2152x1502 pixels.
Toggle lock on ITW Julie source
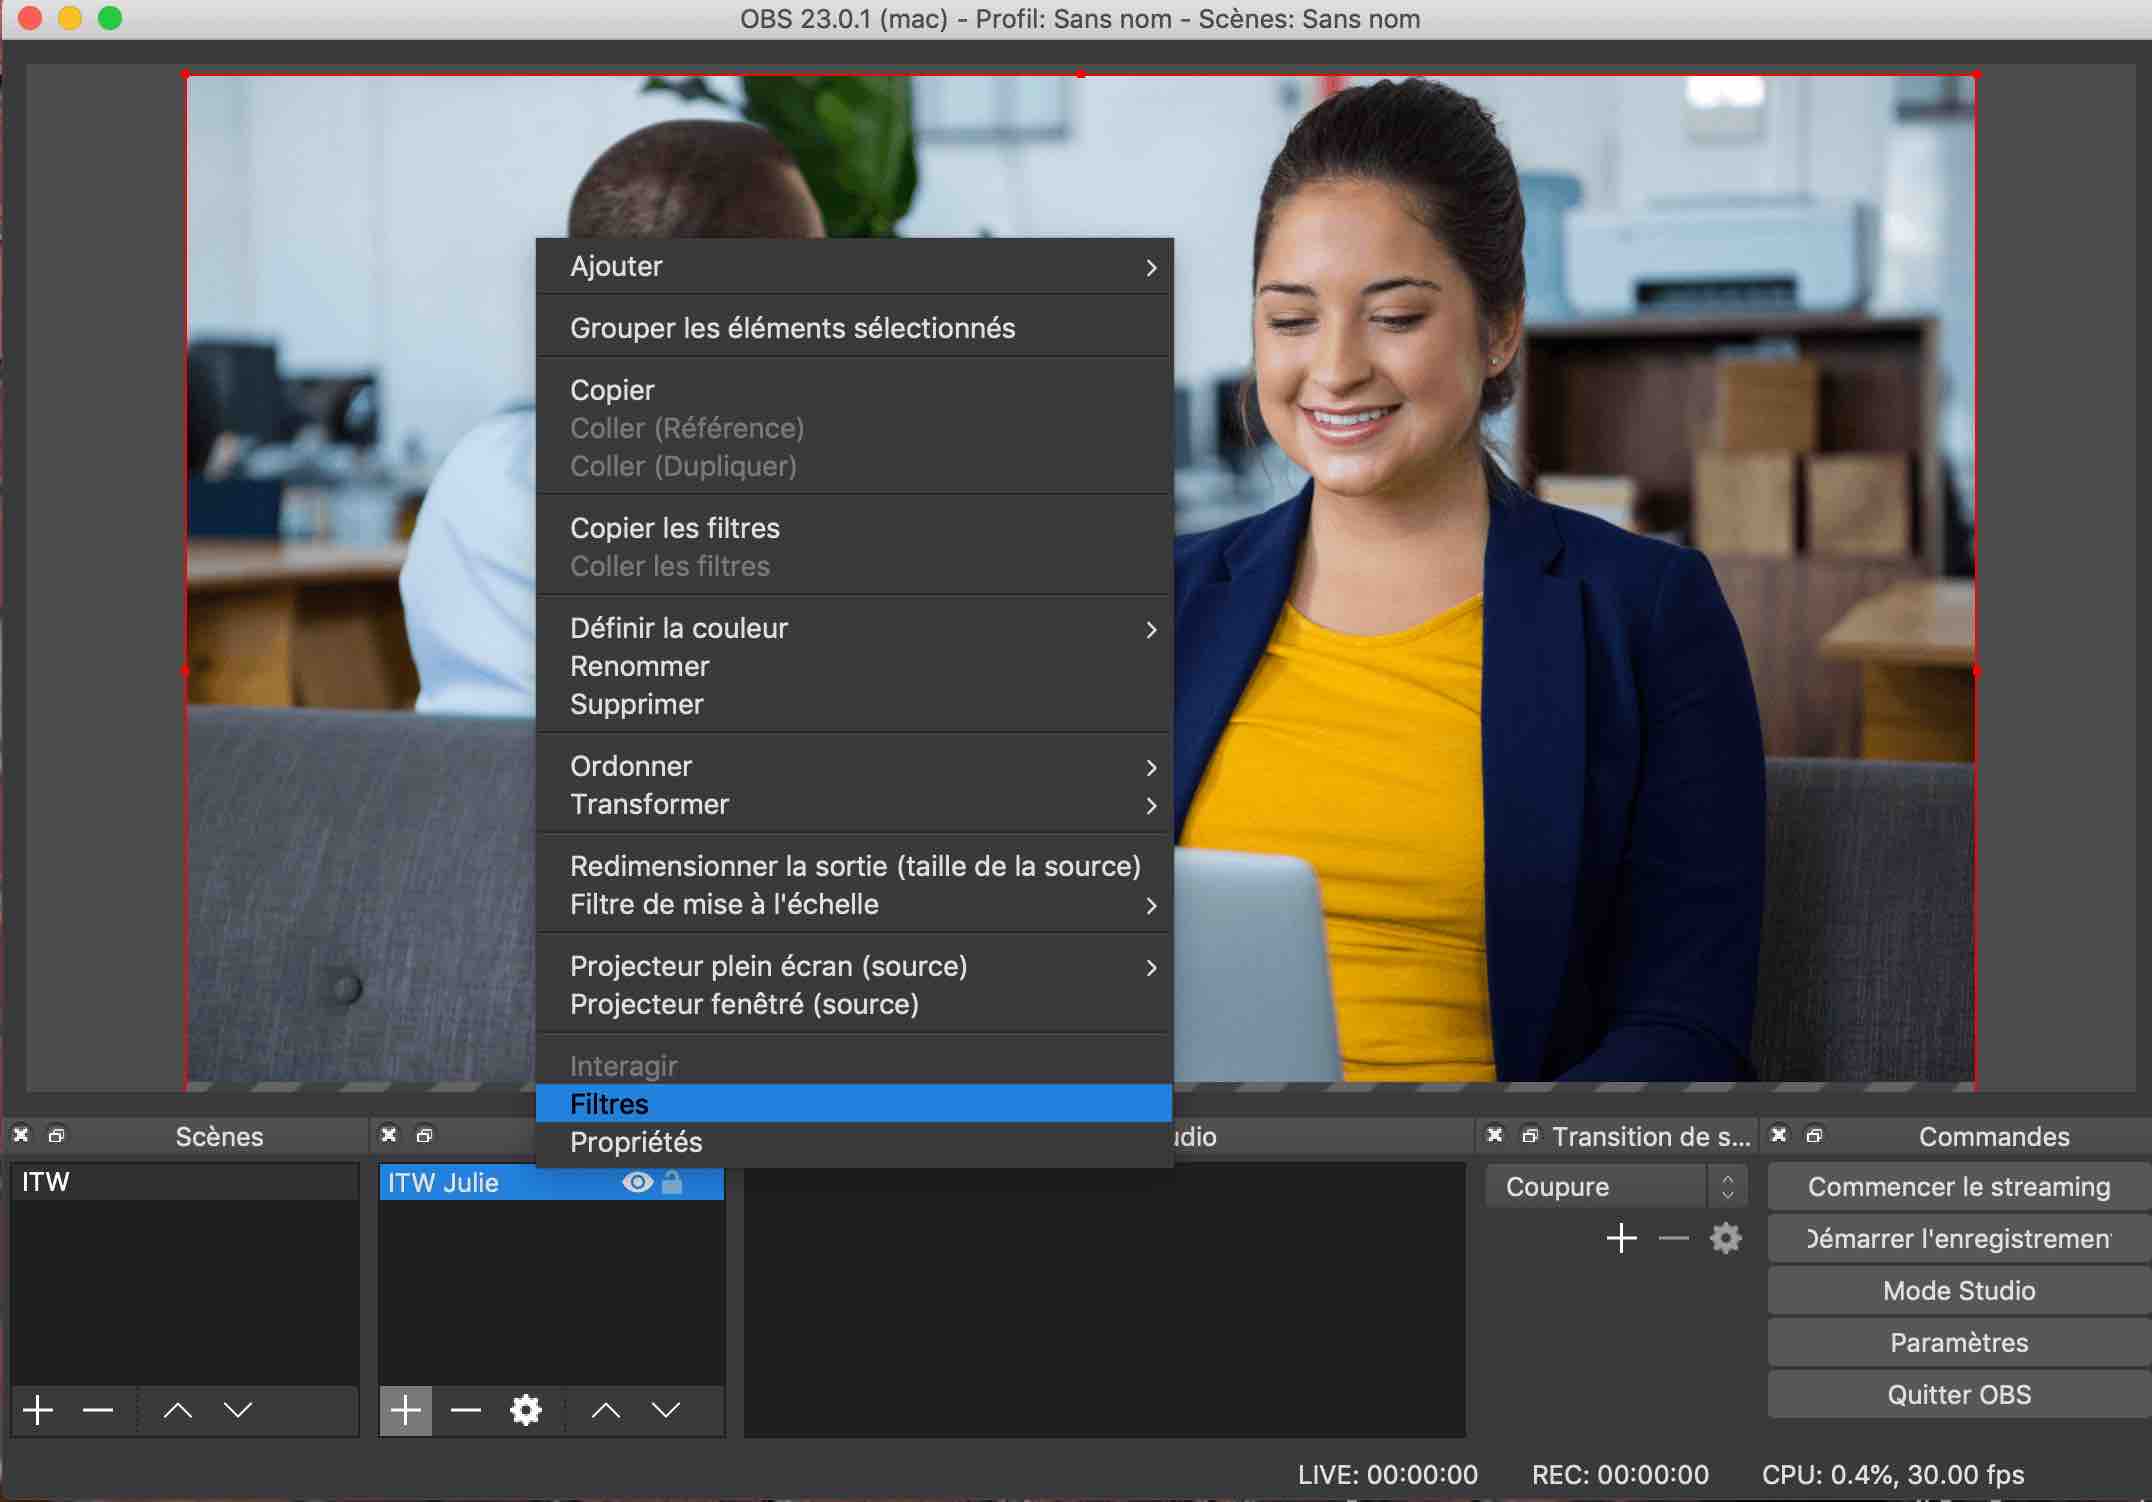(x=672, y=1183)
